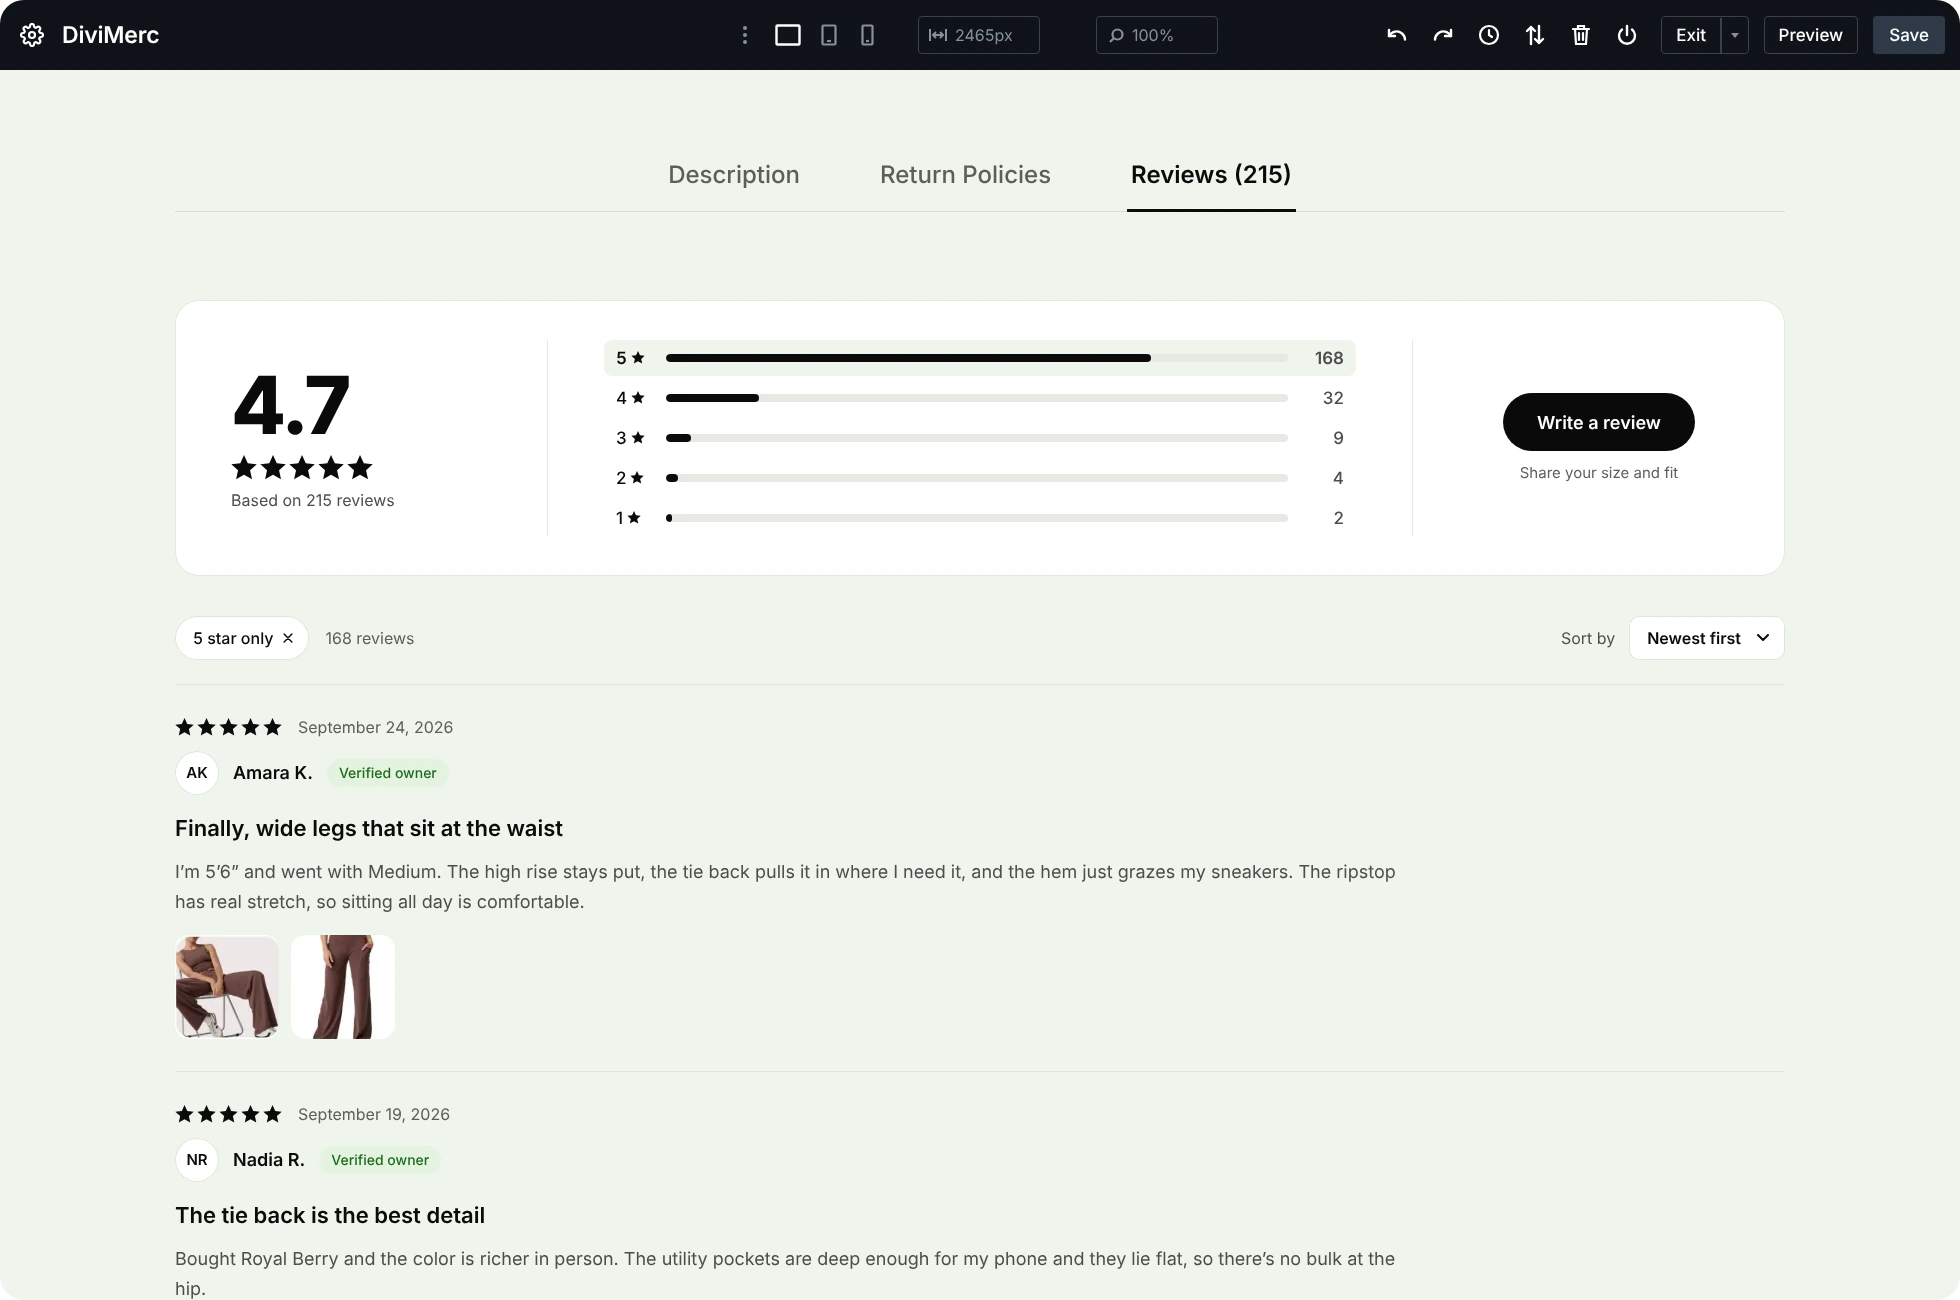Screen dimensions: 1960x1300
Task: Open the Description tab
Action: pyautogui.click(x=734, y=175)
